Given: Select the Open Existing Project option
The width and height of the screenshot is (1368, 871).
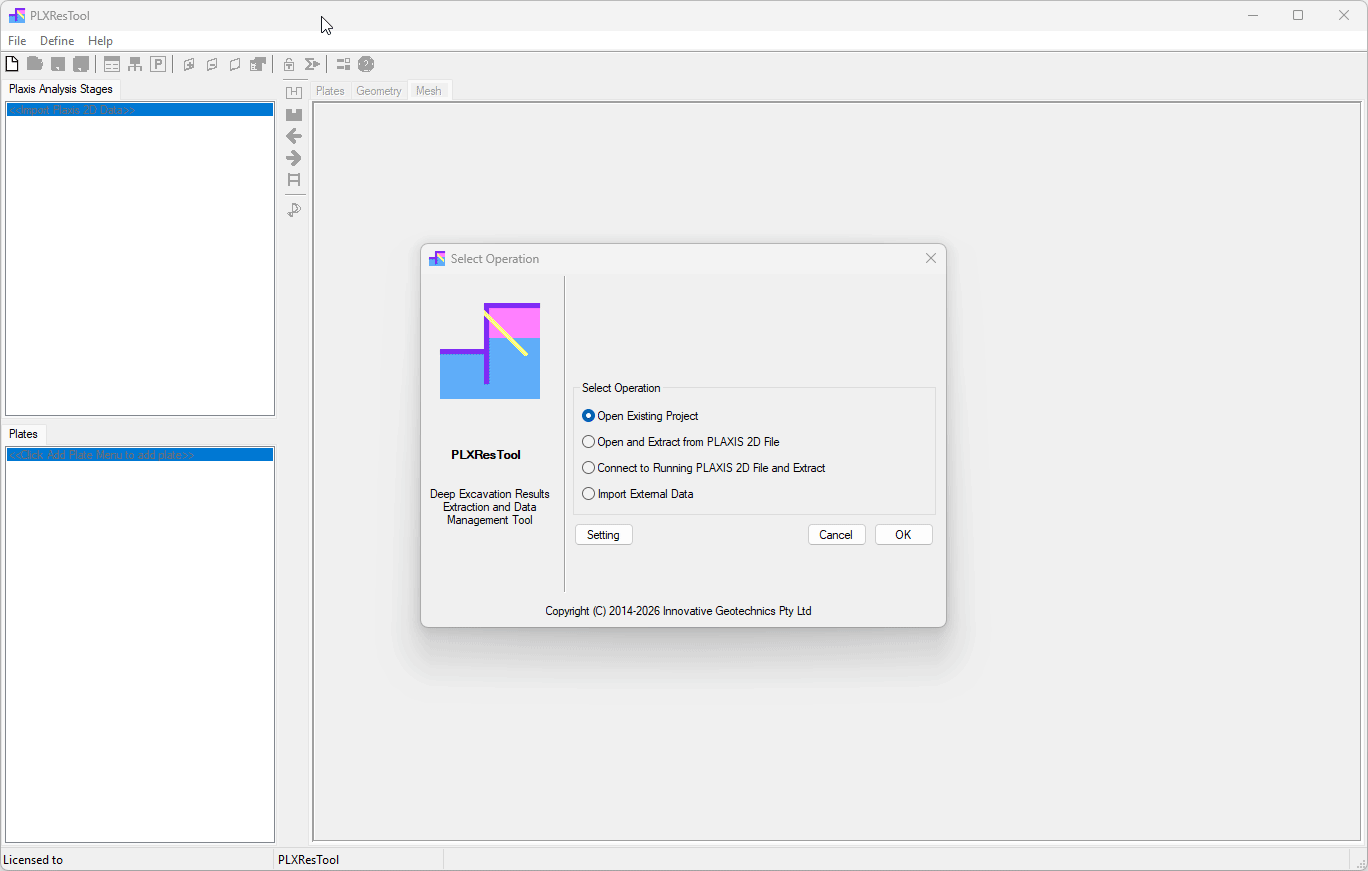Looking at the screenshot, I should pyautogui.click(x=640, y=416).
